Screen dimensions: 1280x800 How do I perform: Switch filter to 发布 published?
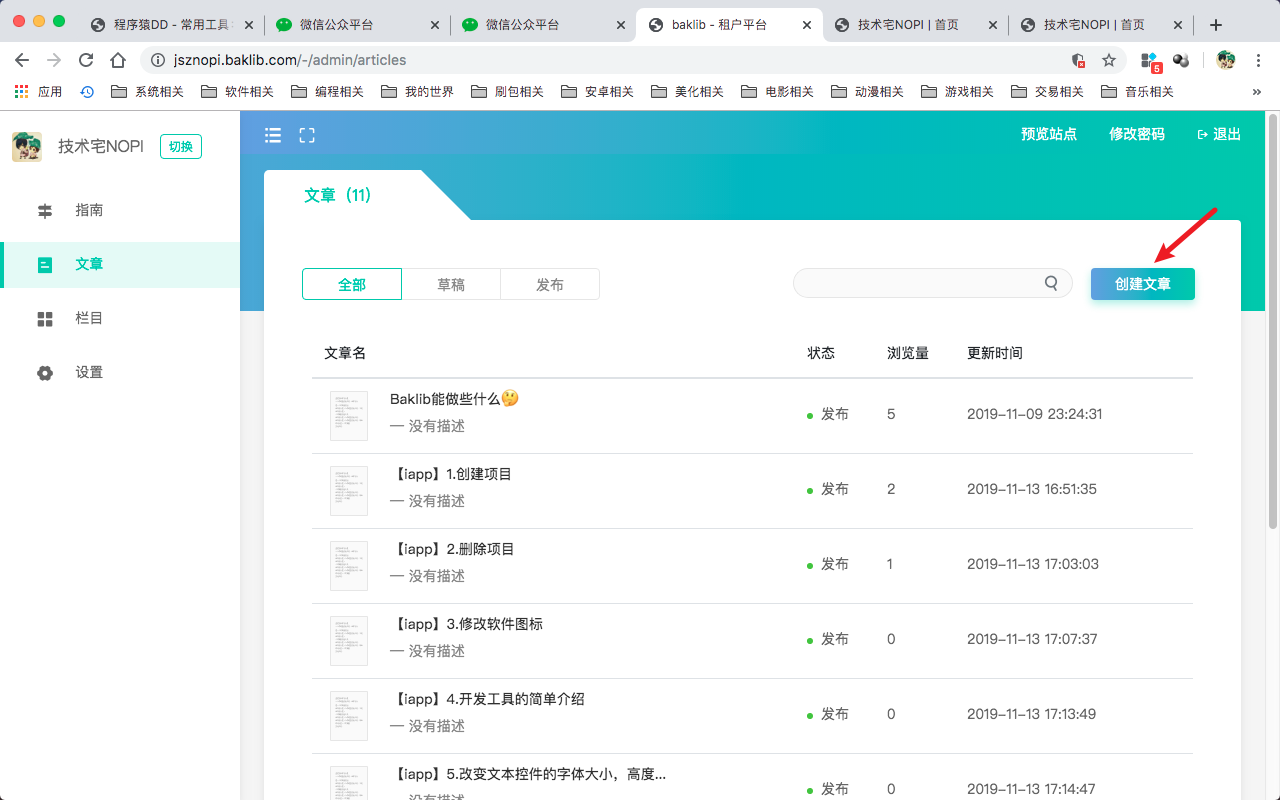[550, 284]
